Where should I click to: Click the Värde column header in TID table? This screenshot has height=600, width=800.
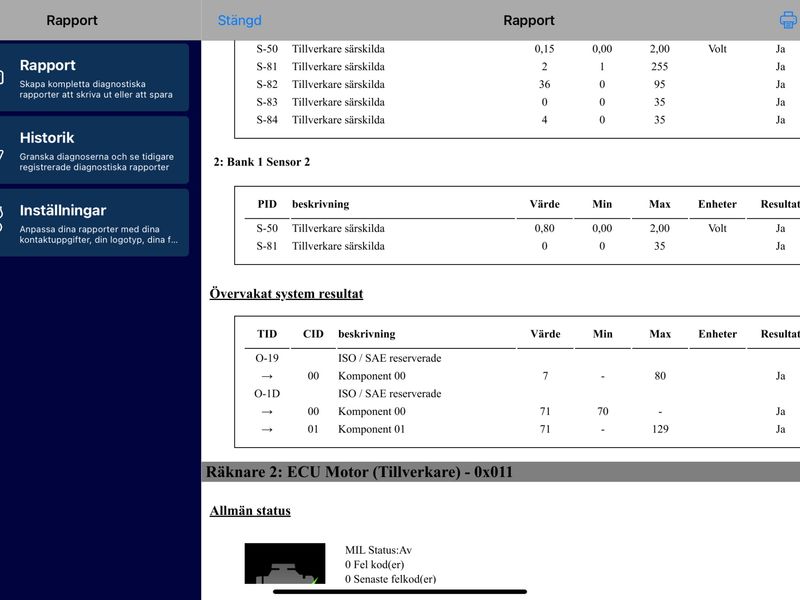(545, 334)
